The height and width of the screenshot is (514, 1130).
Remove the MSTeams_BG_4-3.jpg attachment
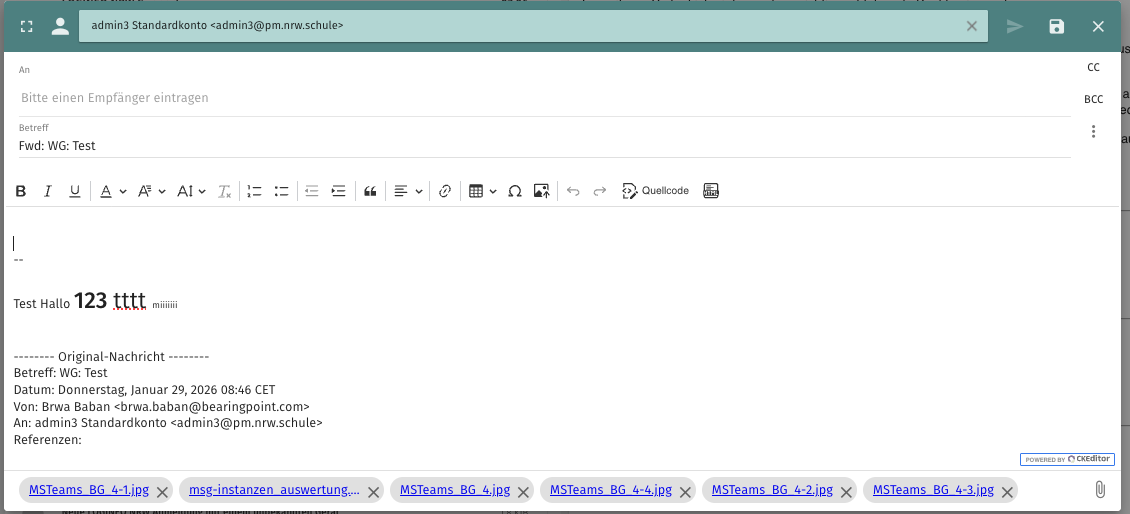tap(1006, 491)
